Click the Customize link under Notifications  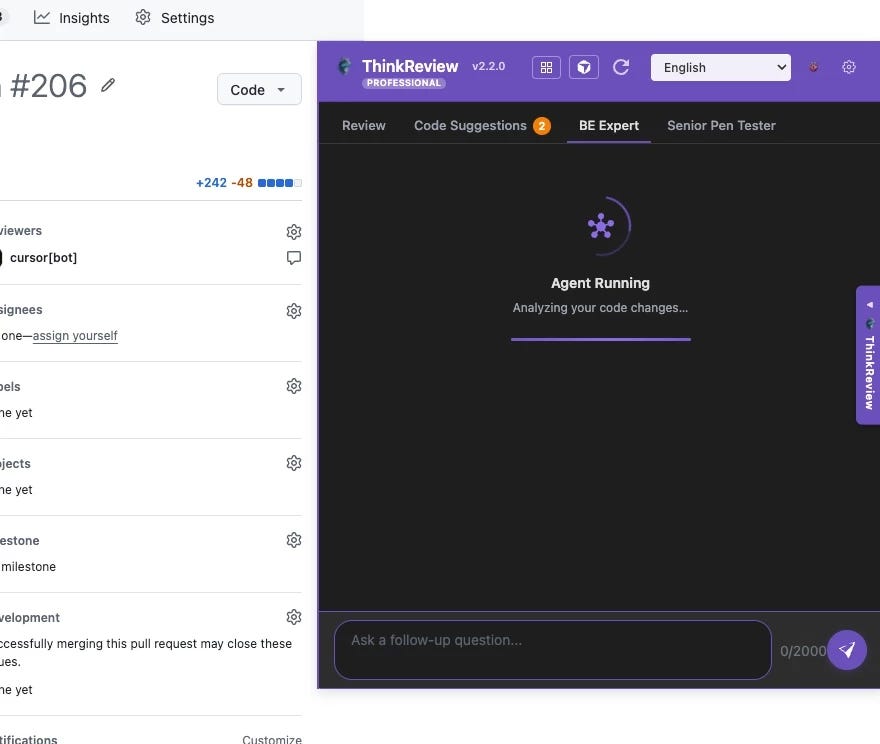(x=271, y=739)
